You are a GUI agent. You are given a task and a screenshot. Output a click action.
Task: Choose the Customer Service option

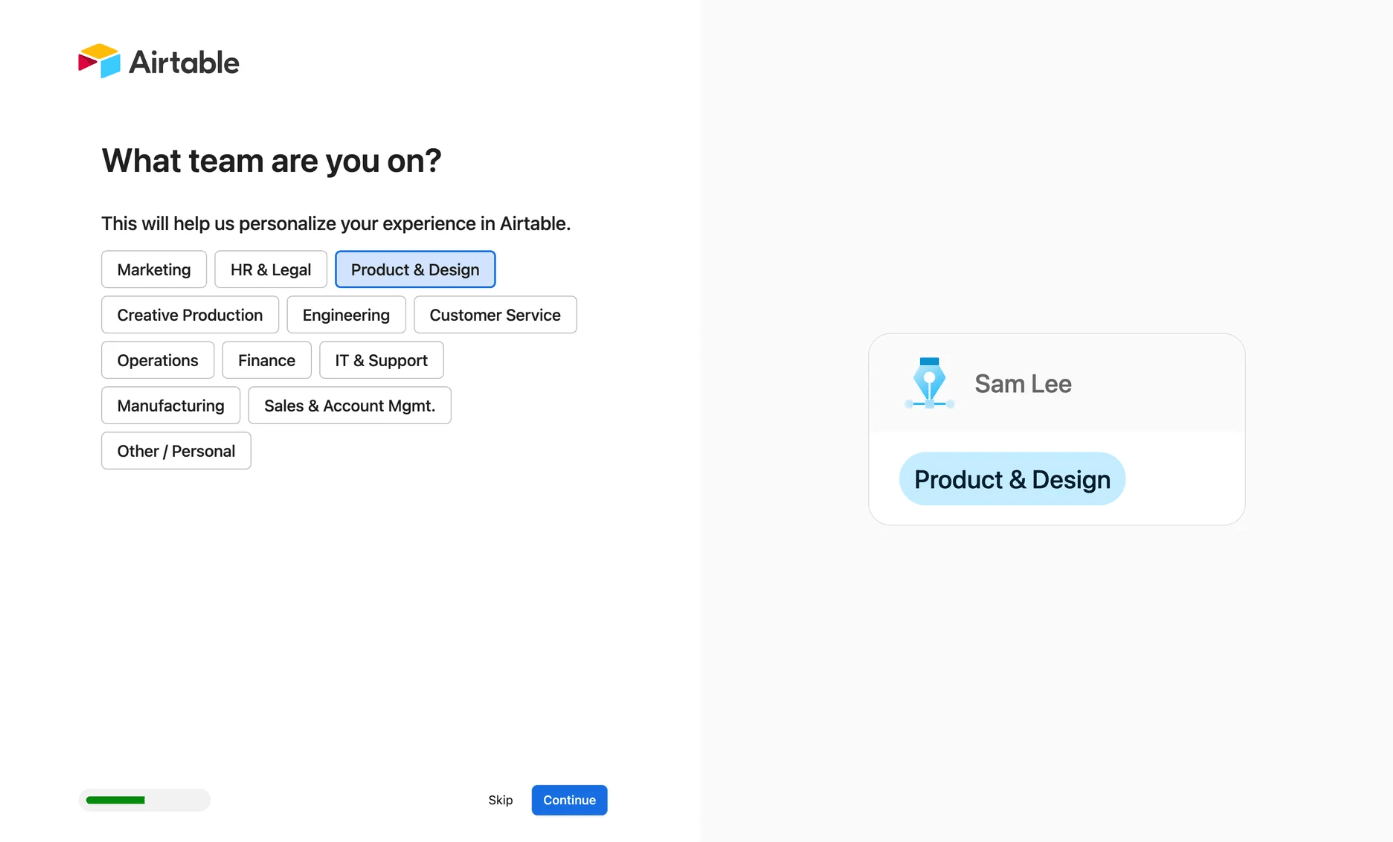pyautogui.click(x=495, y=315)
